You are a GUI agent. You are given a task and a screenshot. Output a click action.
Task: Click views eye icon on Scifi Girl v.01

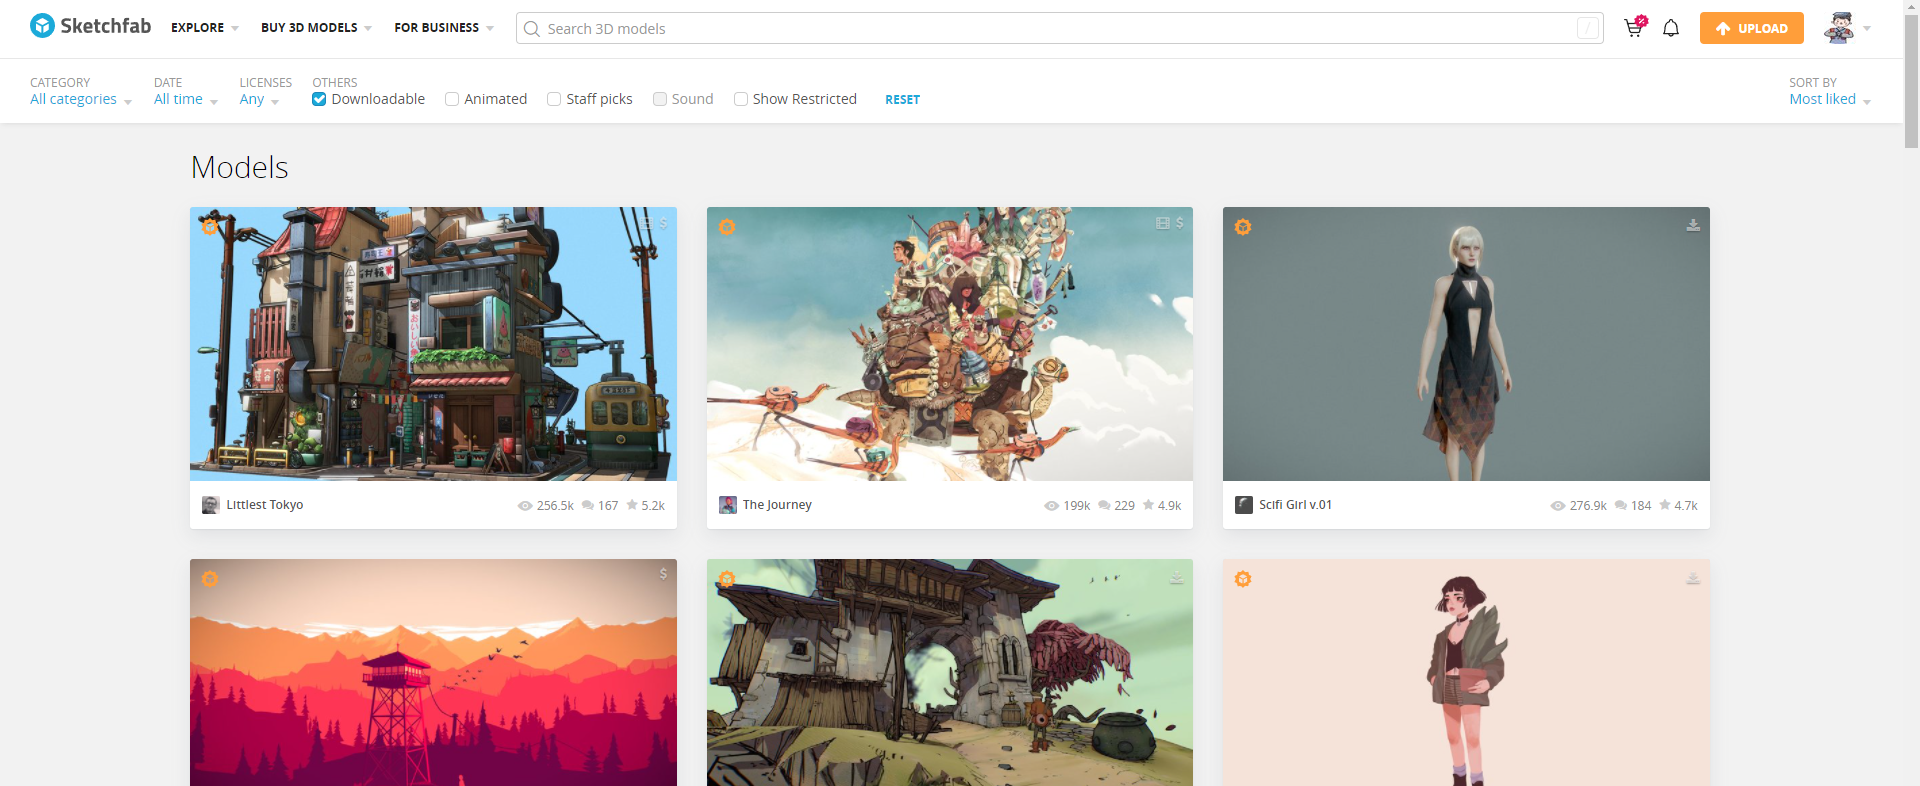(x=1558, y=506)
